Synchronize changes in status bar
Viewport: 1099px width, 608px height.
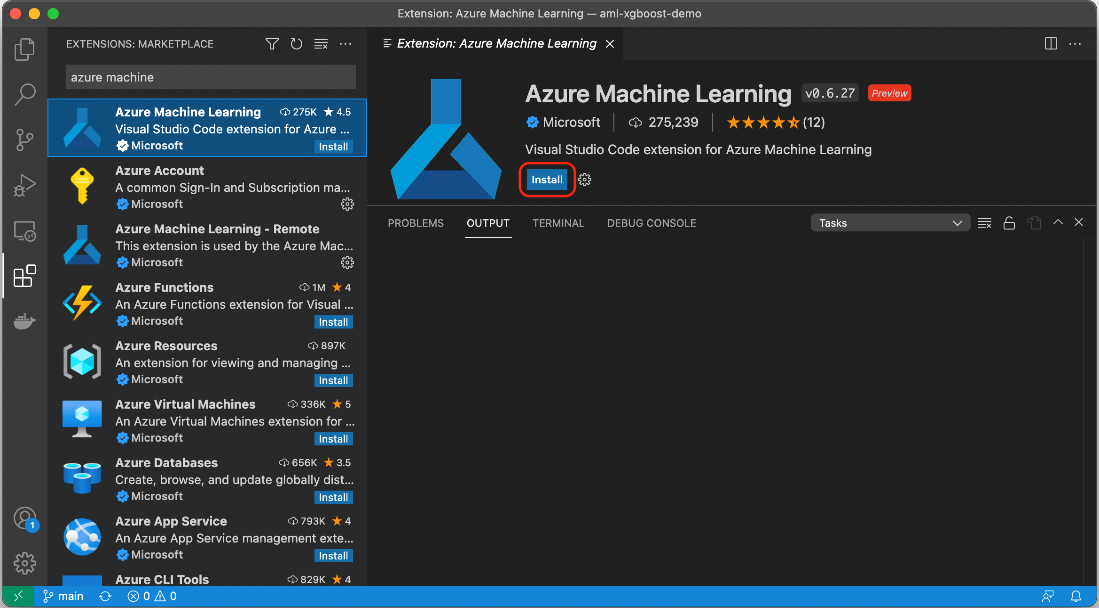(105, 597)
